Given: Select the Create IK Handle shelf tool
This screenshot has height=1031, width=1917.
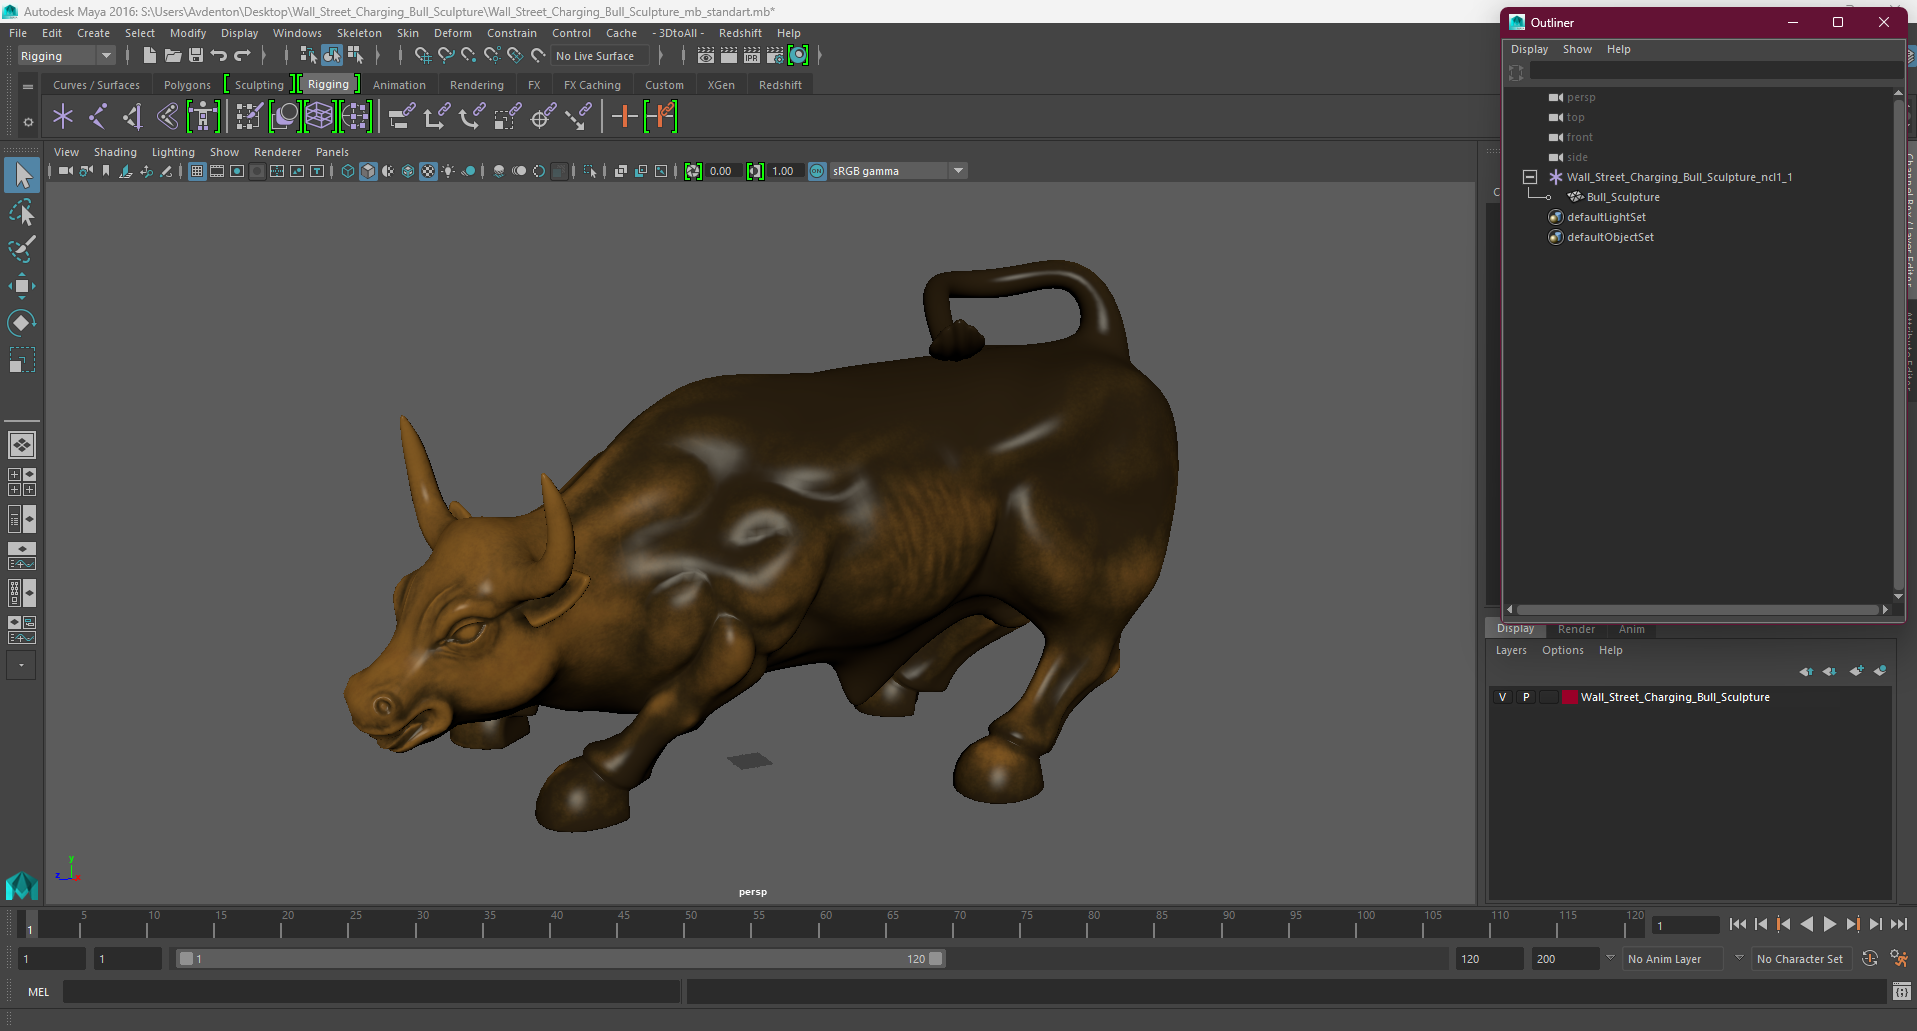Looking at the screenshot, I should point(133,117).
